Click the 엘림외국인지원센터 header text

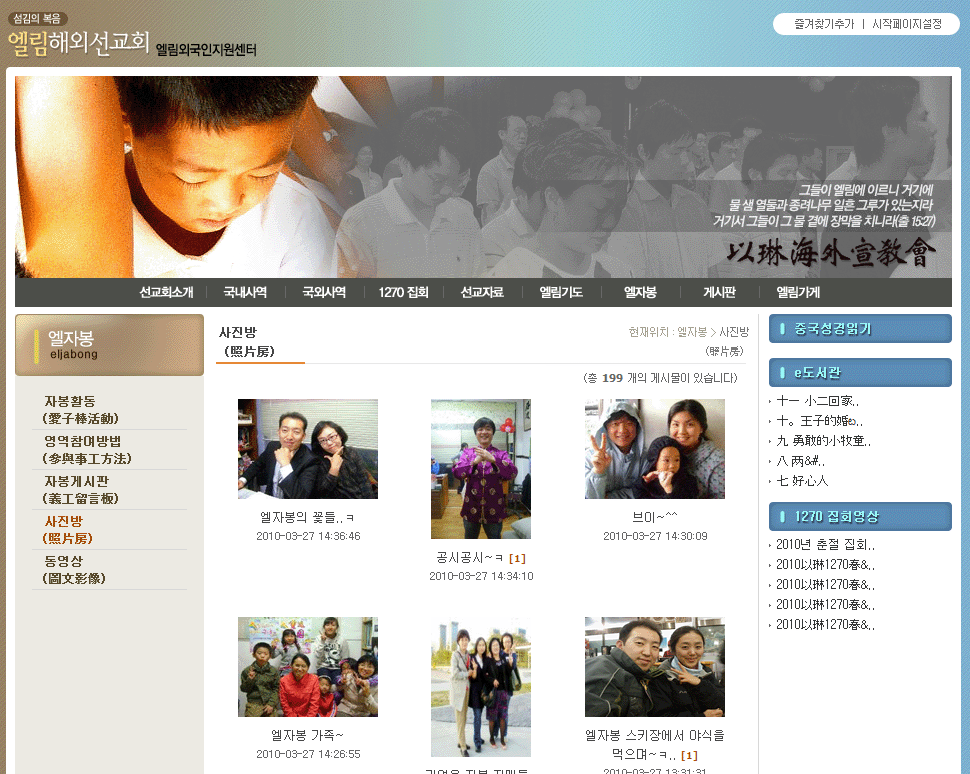click(x=206, y=49)
